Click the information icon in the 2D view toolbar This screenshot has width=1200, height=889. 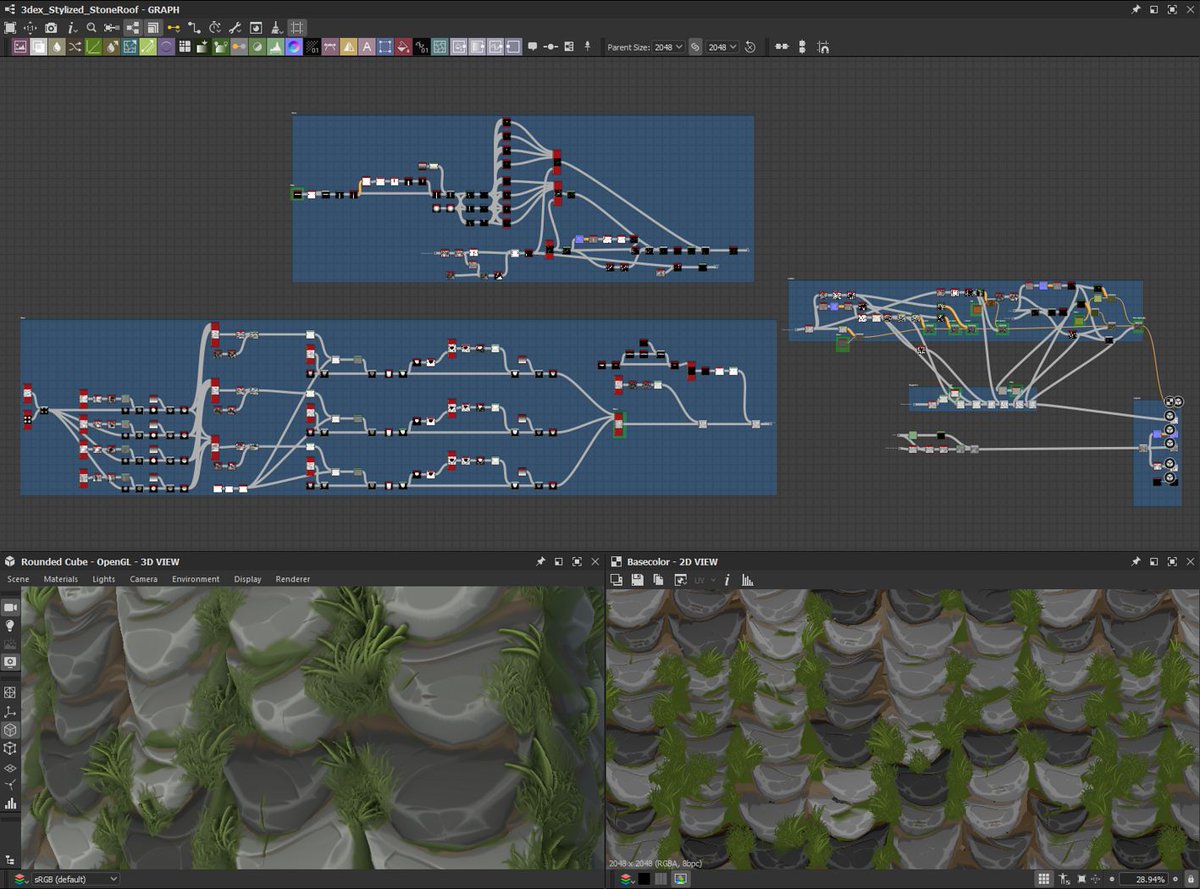[727, 579]
